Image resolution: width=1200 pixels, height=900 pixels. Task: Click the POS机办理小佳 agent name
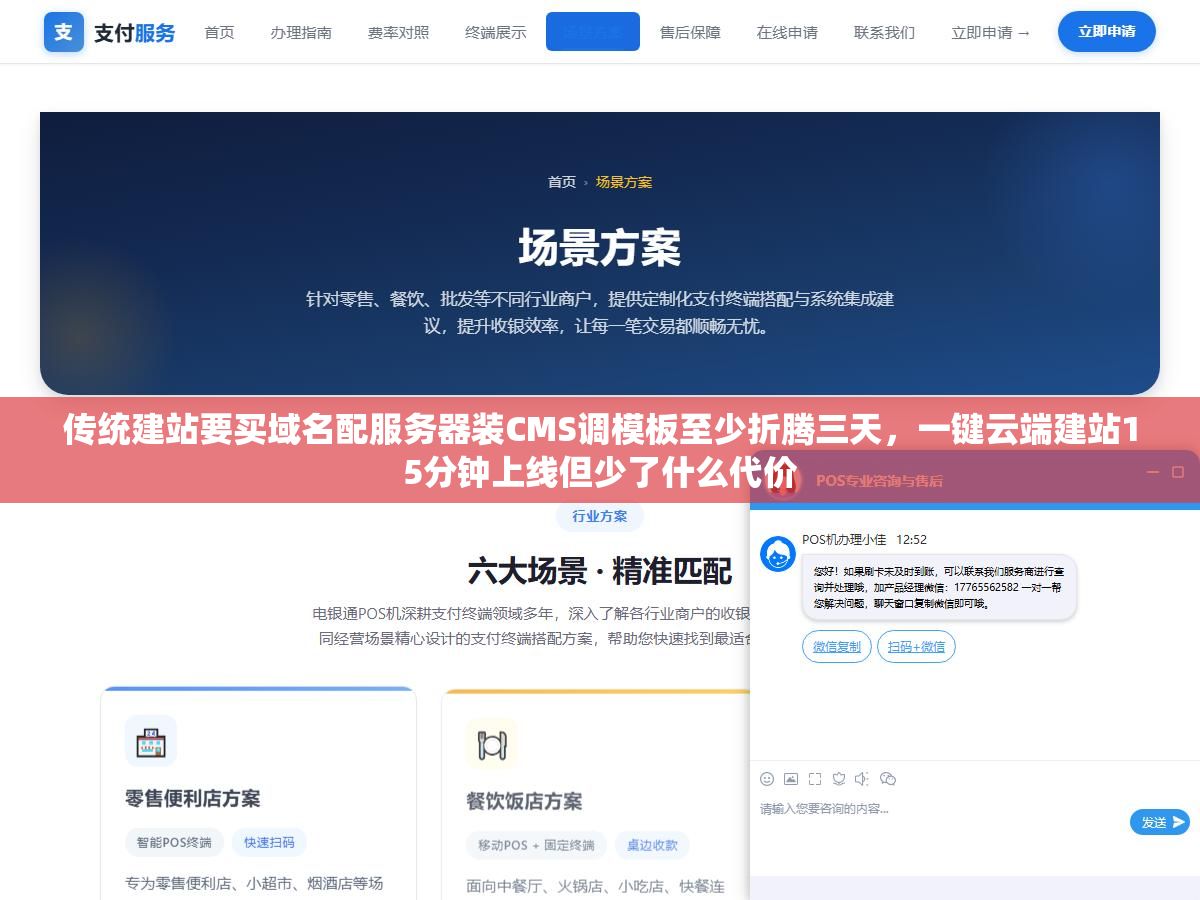click(844, 539)
